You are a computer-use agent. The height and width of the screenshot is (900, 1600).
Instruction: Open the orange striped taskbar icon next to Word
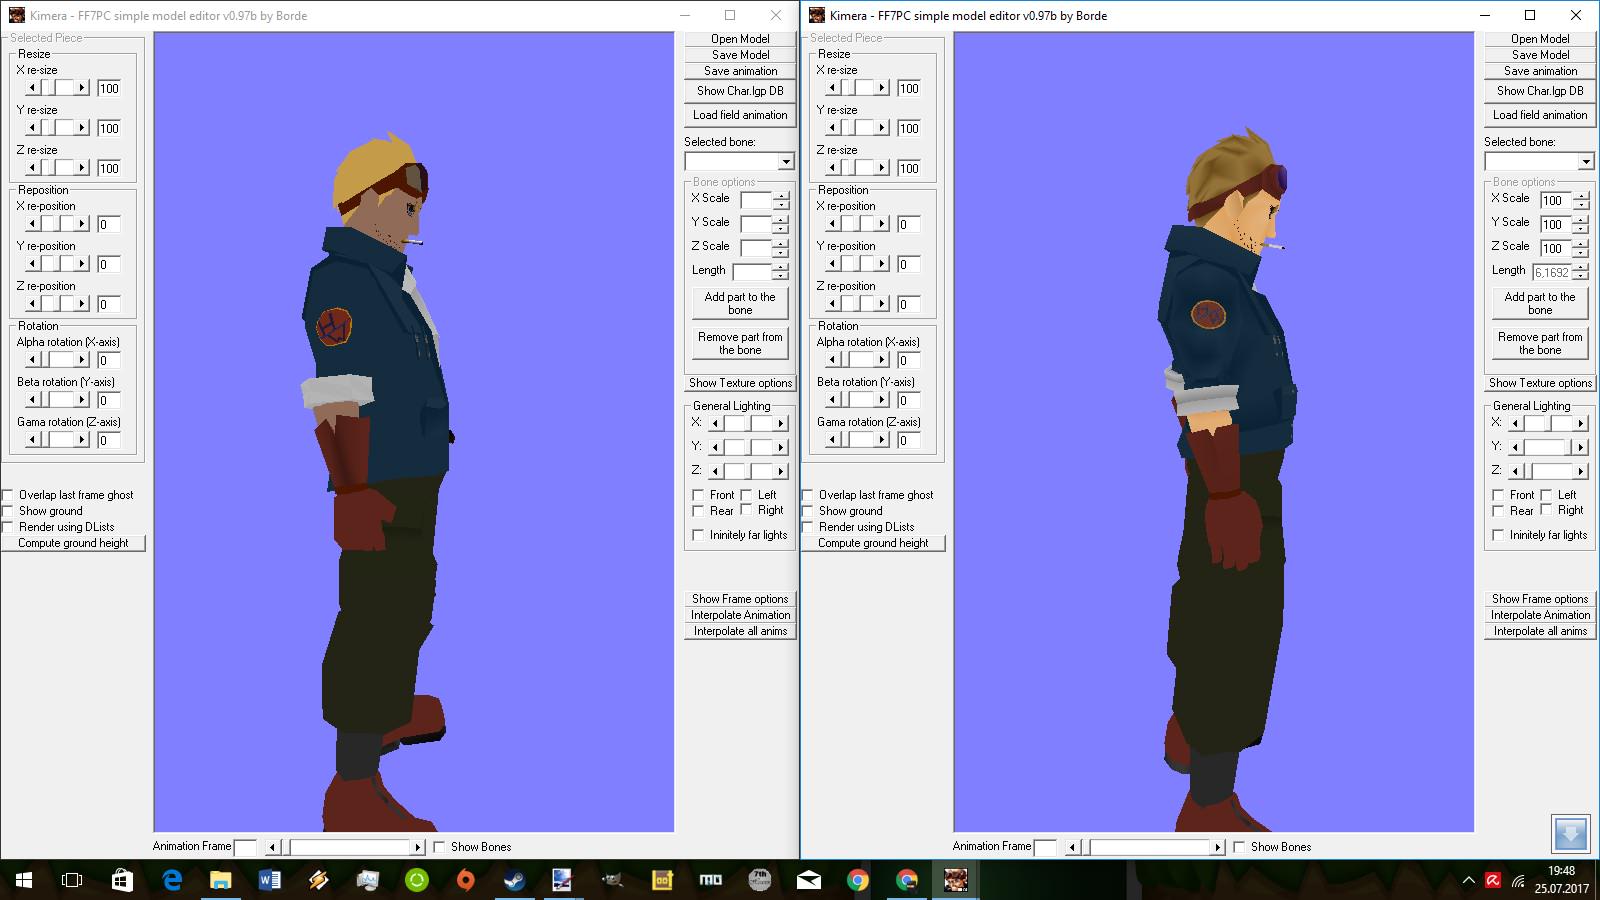319,880
